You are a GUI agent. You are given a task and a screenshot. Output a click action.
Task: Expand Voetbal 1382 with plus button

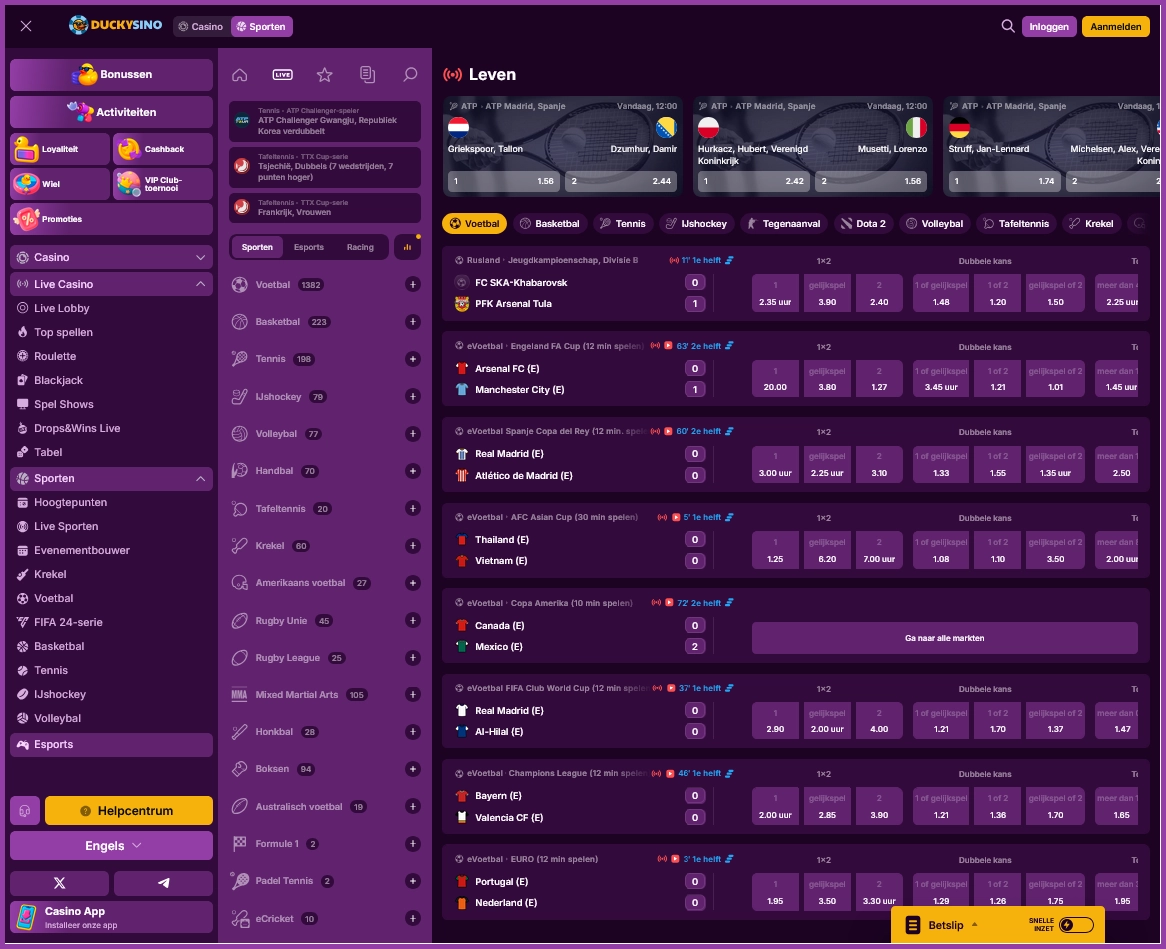tap(413, 284)
